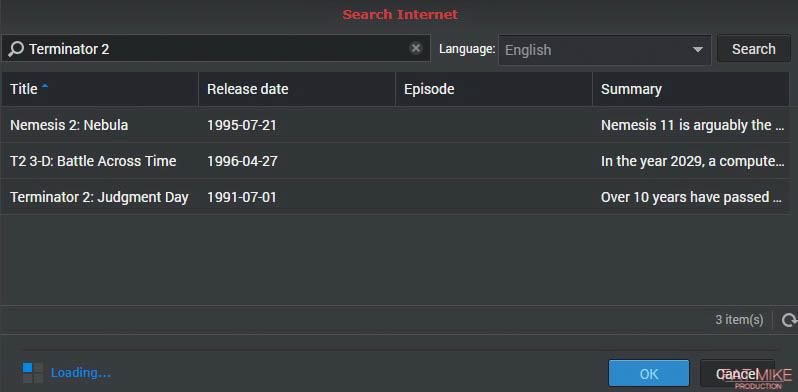Select T2 3-D: Battle Across Time row
The image size is (798, 392).
[x=395, y=161]
